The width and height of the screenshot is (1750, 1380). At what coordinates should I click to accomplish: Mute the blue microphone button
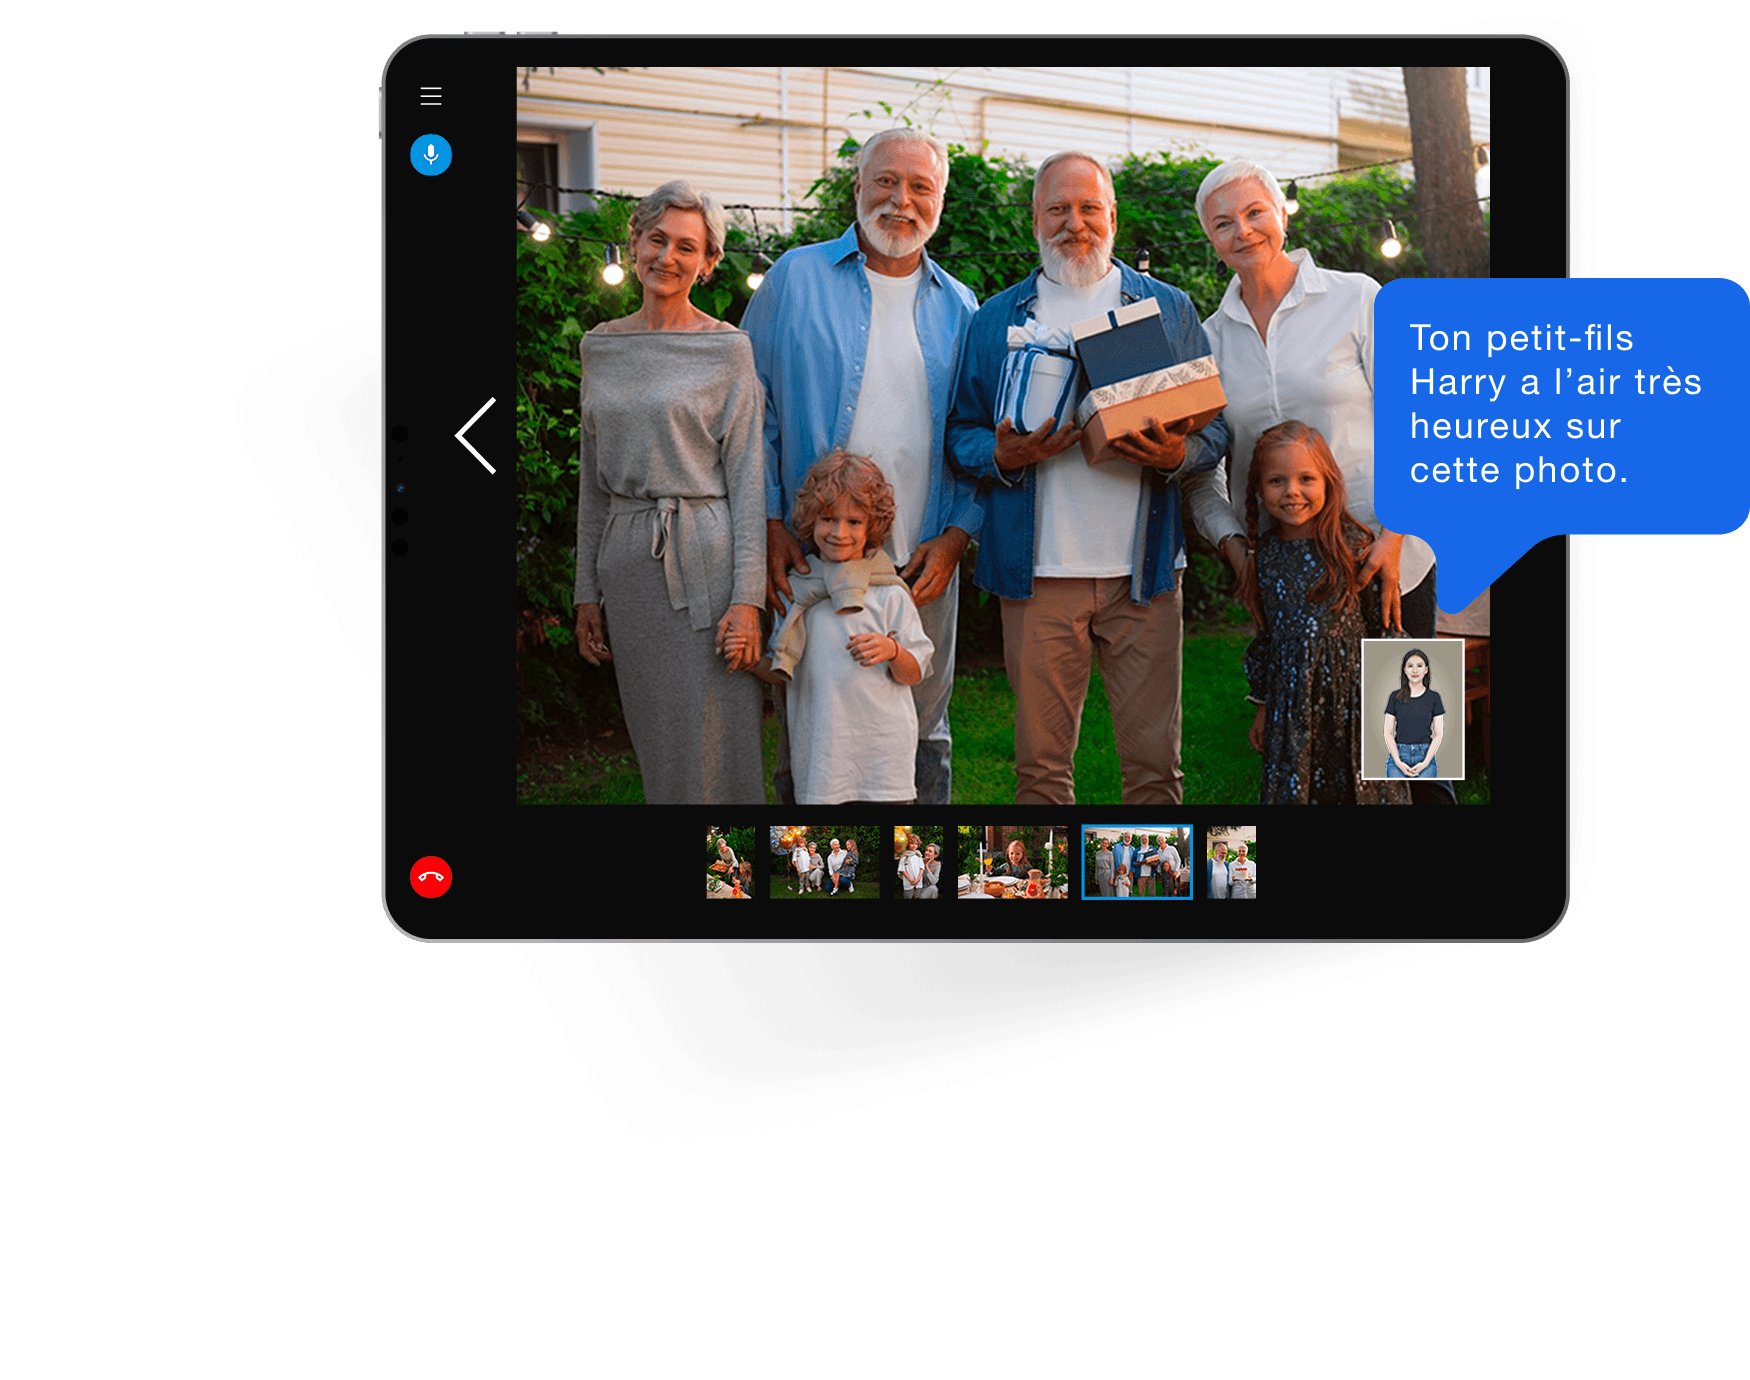[x=431, y=155]
